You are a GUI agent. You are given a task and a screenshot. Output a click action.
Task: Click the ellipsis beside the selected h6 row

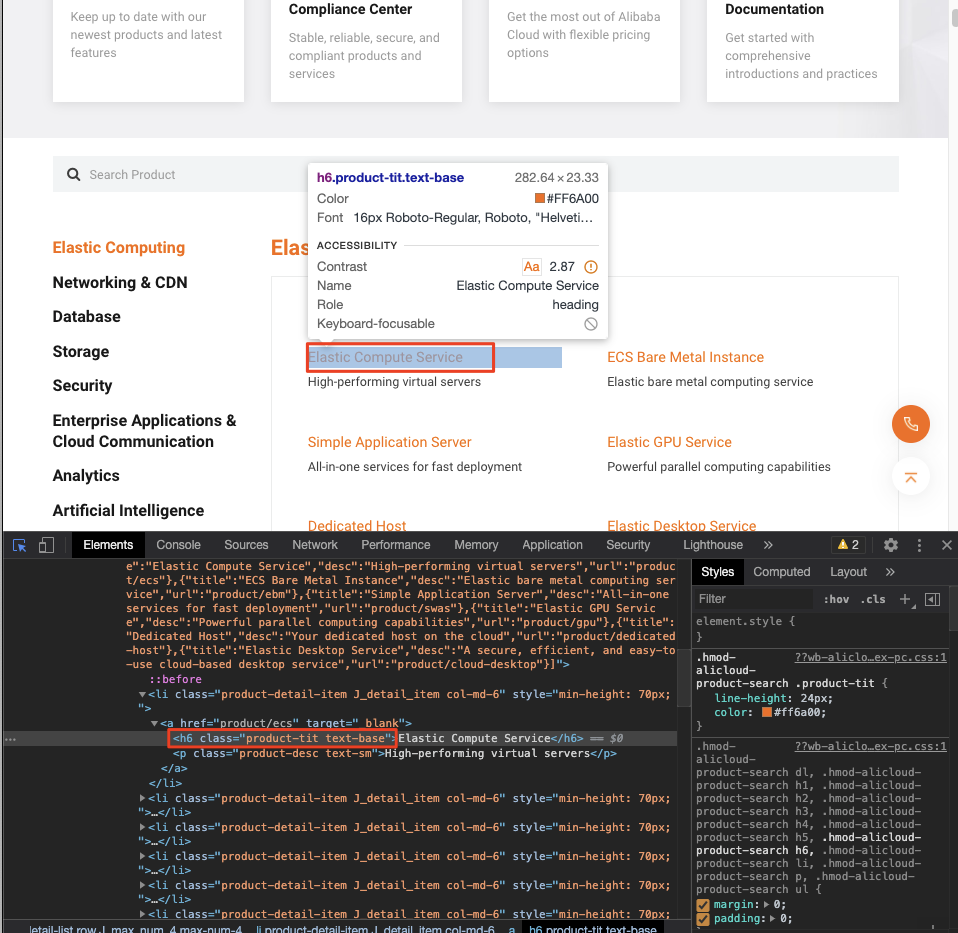[10, 739]
